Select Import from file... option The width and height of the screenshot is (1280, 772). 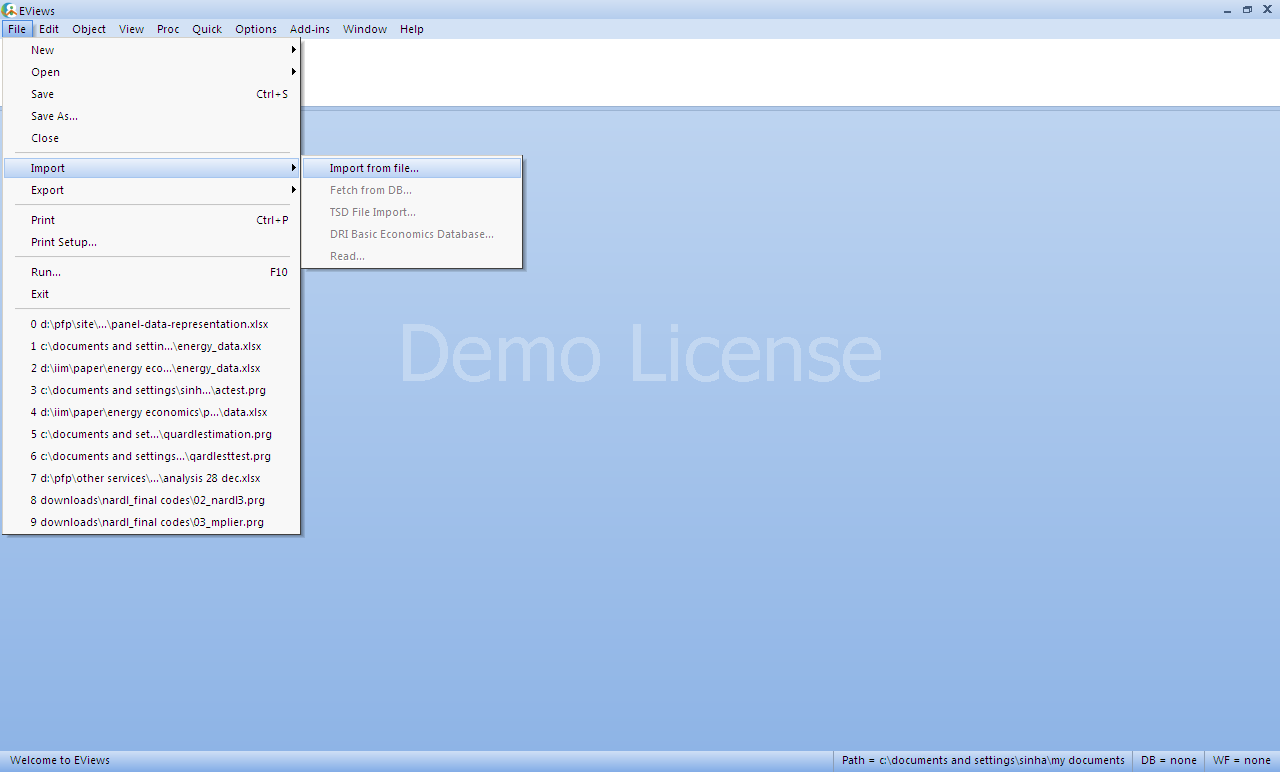412,168
